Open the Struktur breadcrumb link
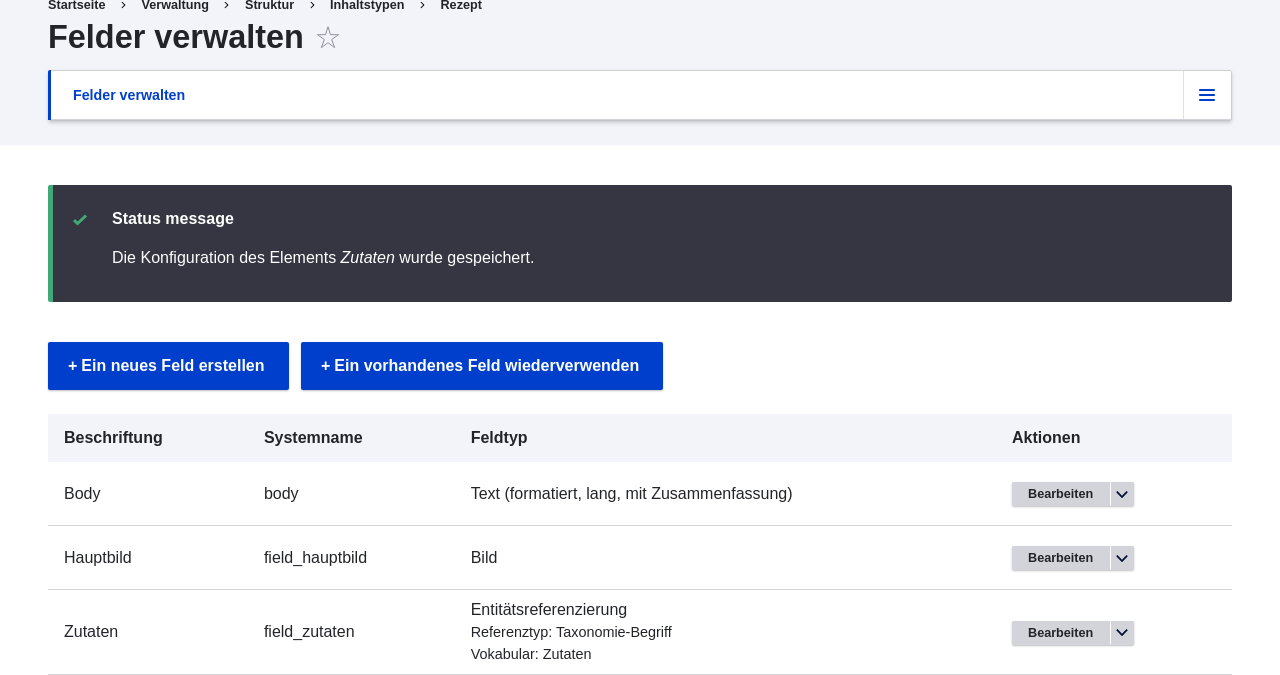Image resolution: width=1280 pixels, height=675 pixels. 269,5
